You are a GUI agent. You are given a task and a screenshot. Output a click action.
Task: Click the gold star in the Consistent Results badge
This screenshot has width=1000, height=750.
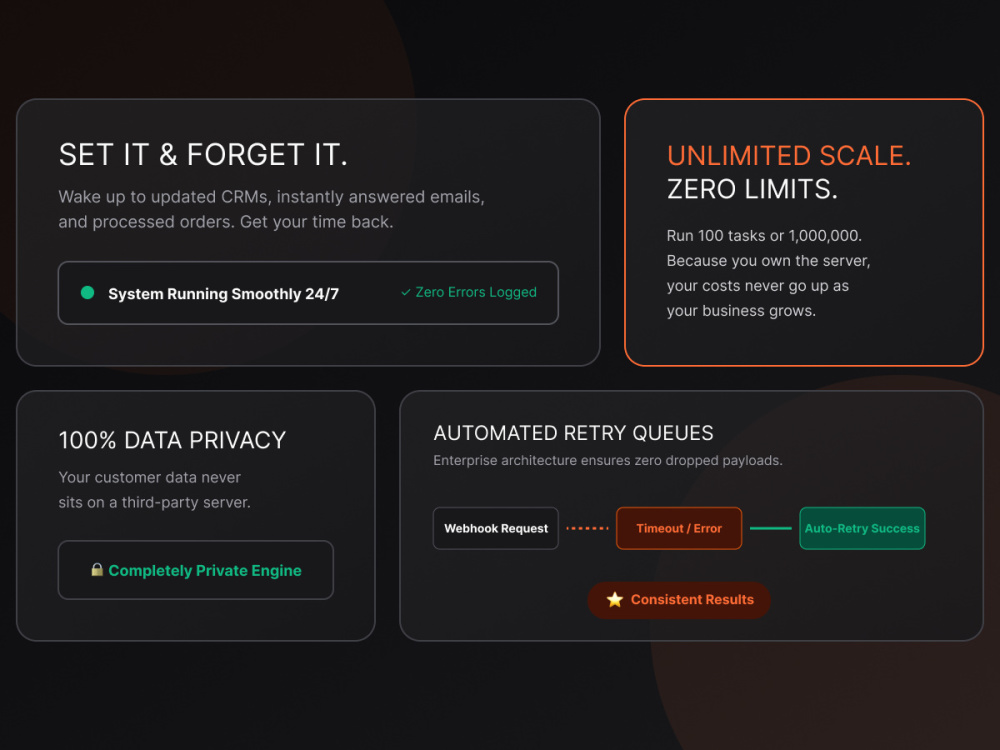click(615, 599)
